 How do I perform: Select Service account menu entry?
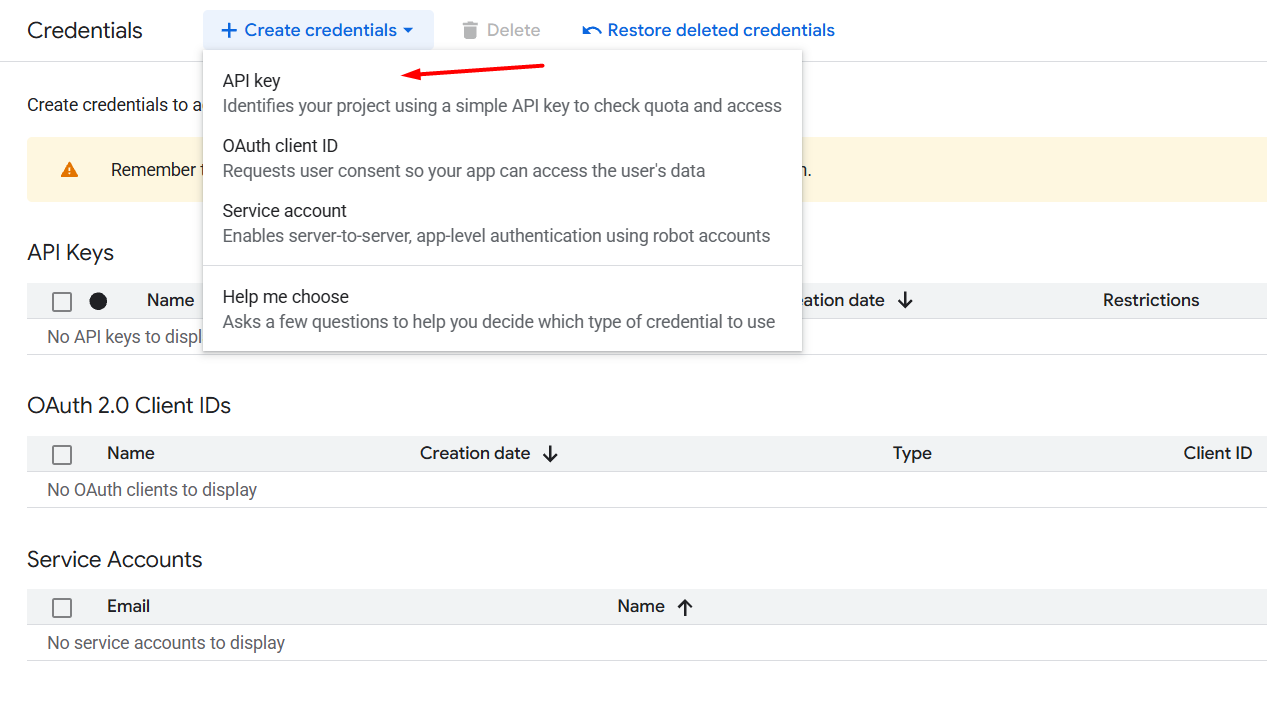click(284, 211)
